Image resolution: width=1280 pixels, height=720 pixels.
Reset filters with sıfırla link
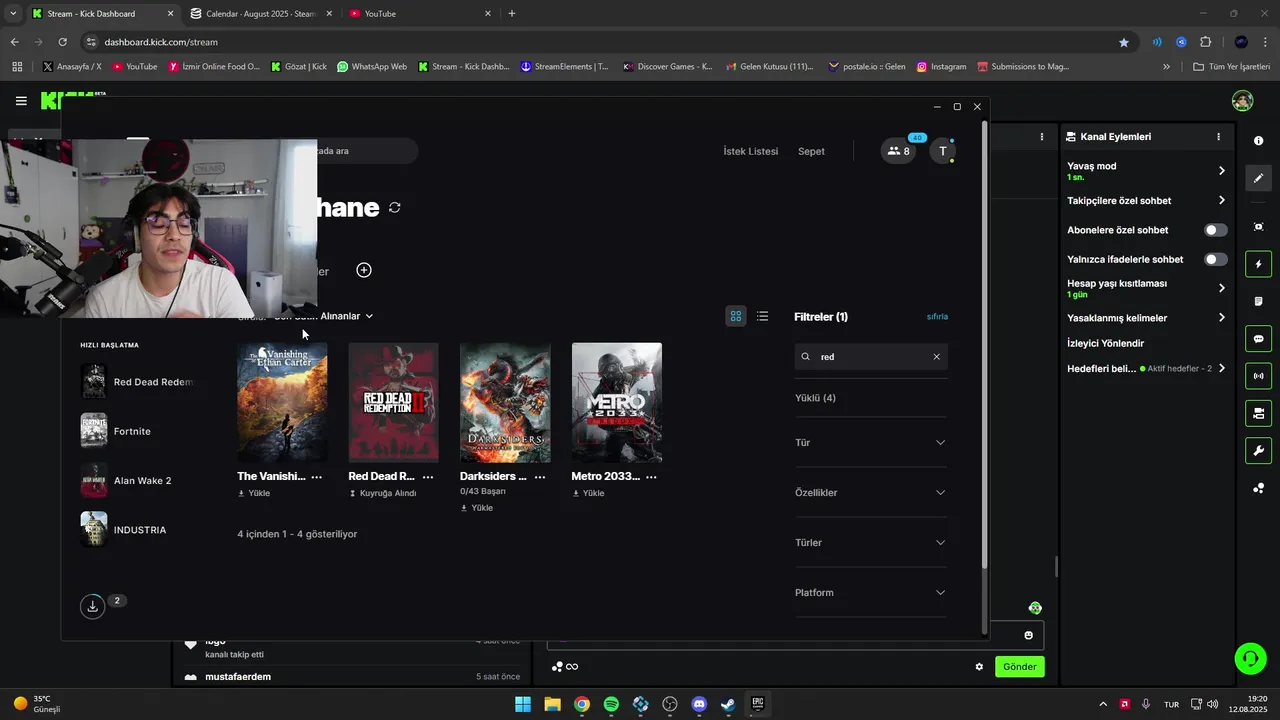point(937,316)
